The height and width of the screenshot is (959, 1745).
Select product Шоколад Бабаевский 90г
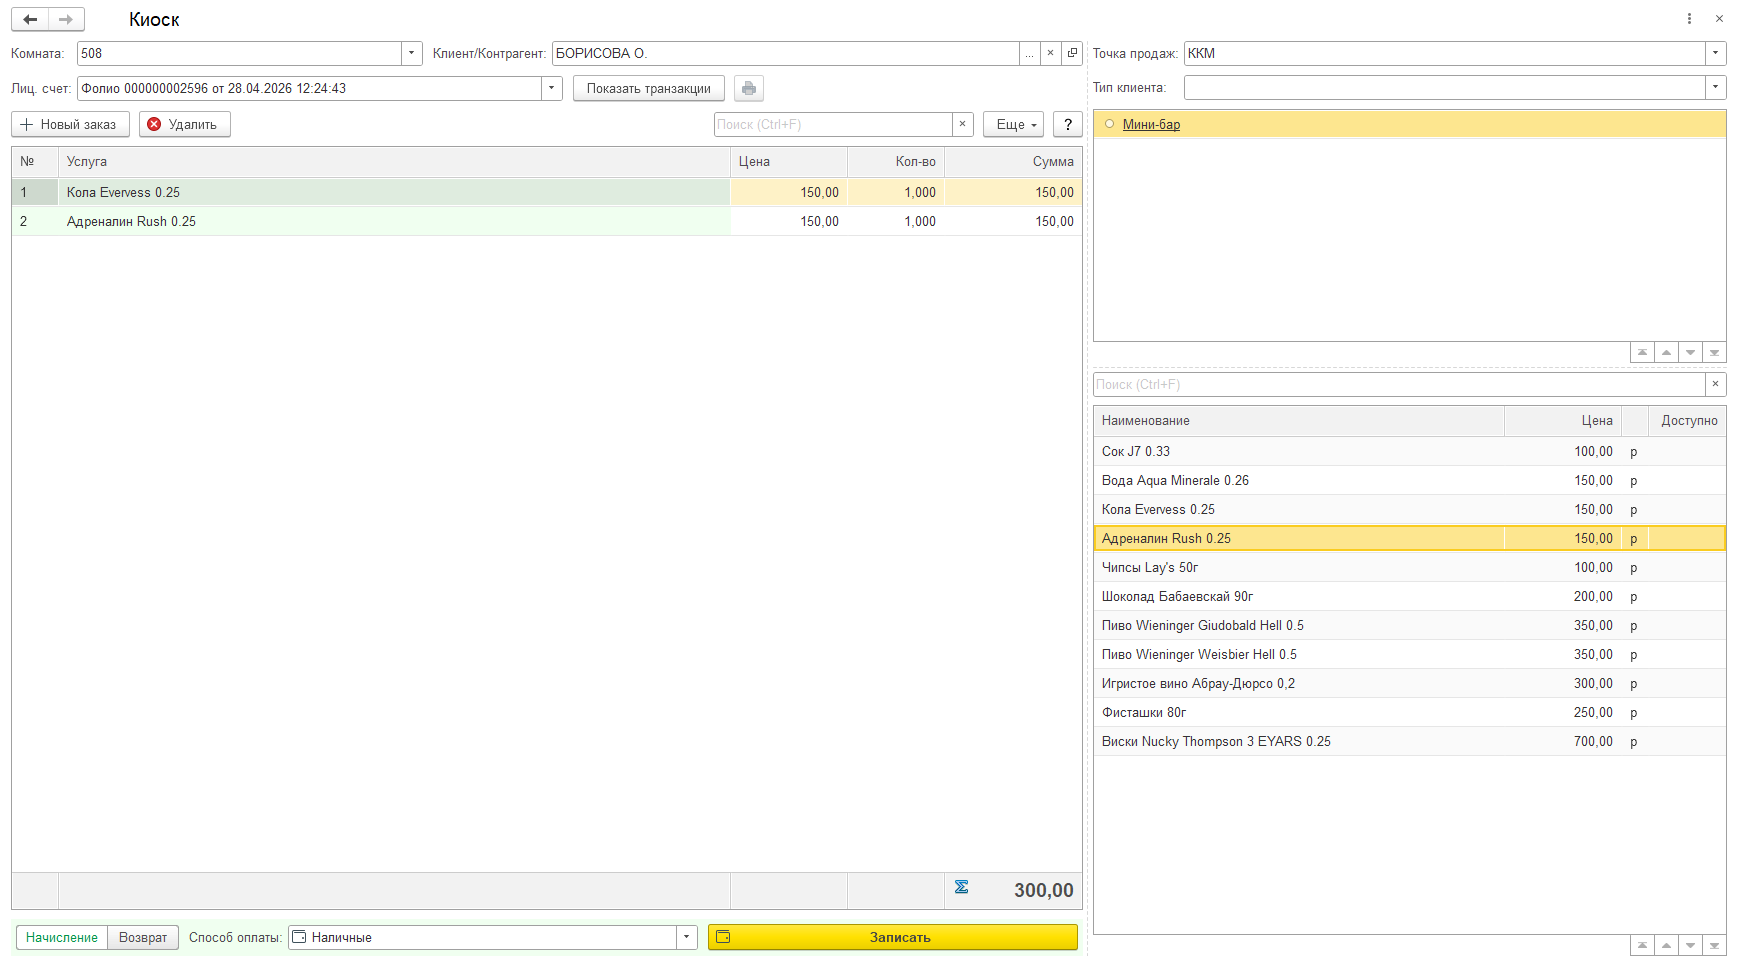pos(1409,596)
